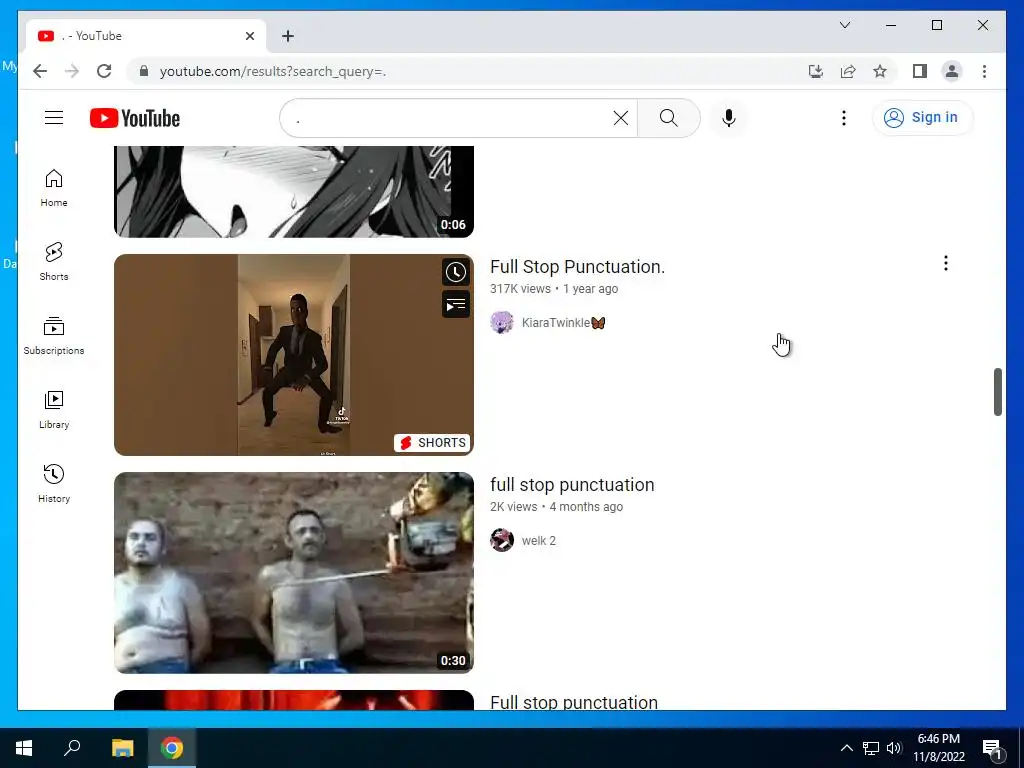1024x768 pixels.
Task: Open the 0:30 full stop punctuation thumbnail
Action: [294, 573]
